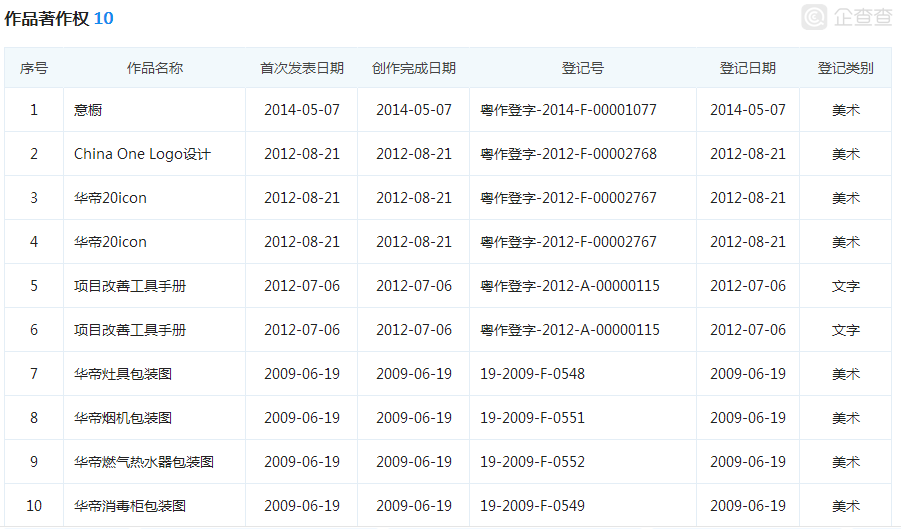Select 华帝20icon in the row numbered 4
The width and height of the screenshot is (901, 529).
click(x=110, y=242)
